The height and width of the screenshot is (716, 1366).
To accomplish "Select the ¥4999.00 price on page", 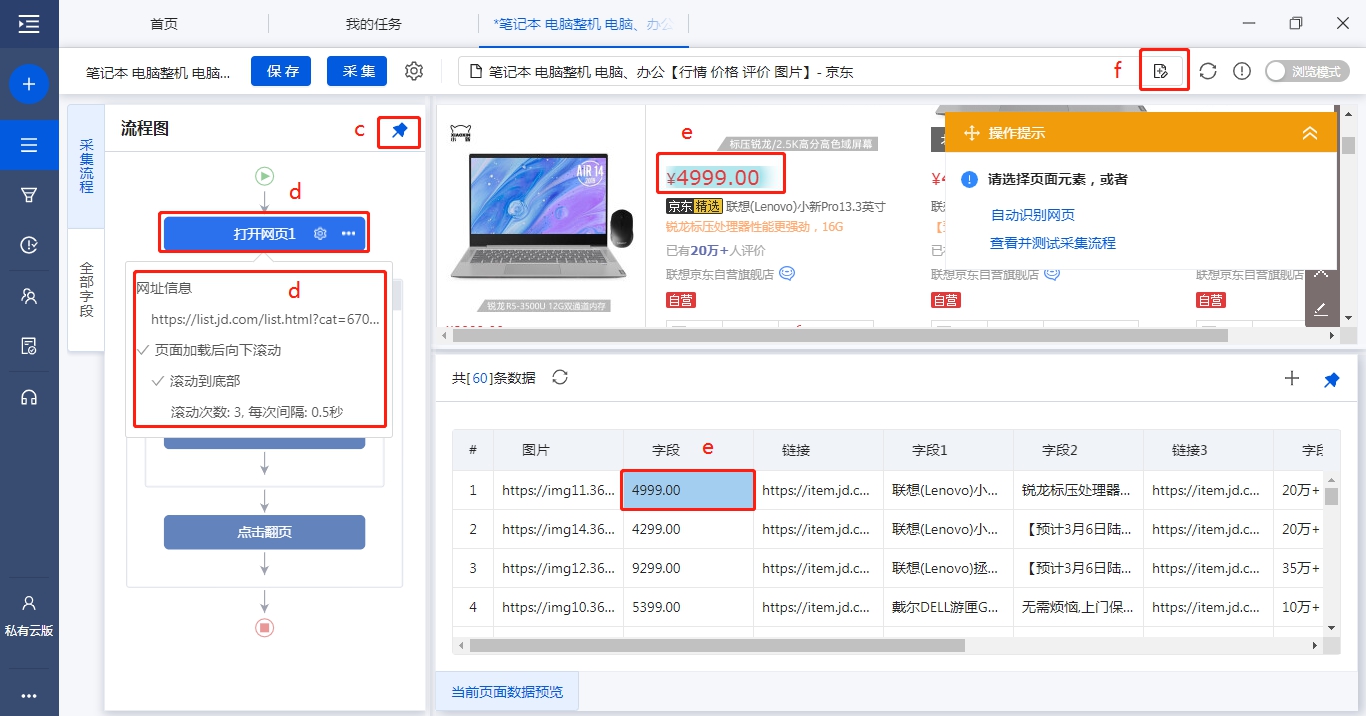I will point(713,178).
